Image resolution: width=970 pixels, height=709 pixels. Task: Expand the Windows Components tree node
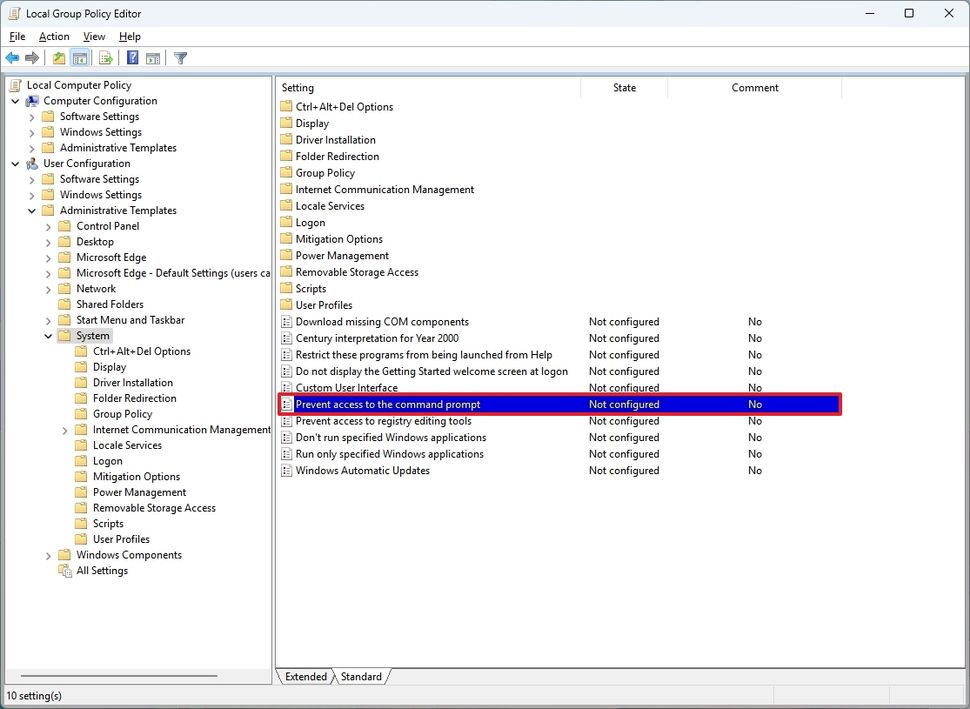(48, 554)
